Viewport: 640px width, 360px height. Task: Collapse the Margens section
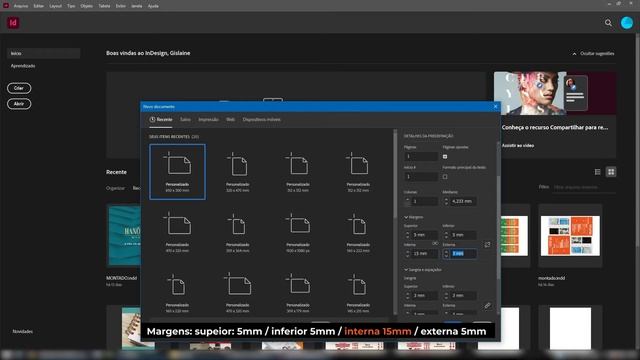(406, 217)
